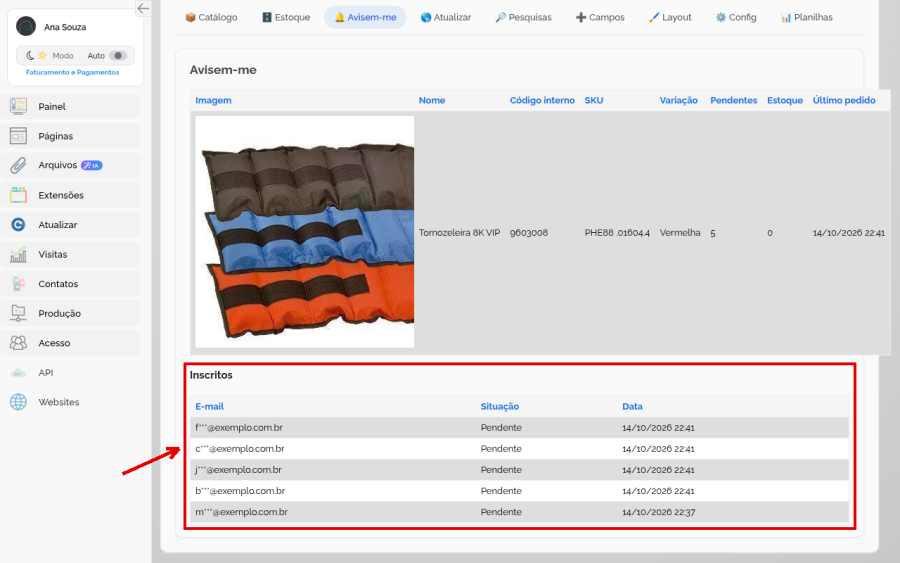Sort by the Código interno column header
The image size is (900, 563).
(x=542, y=100)
